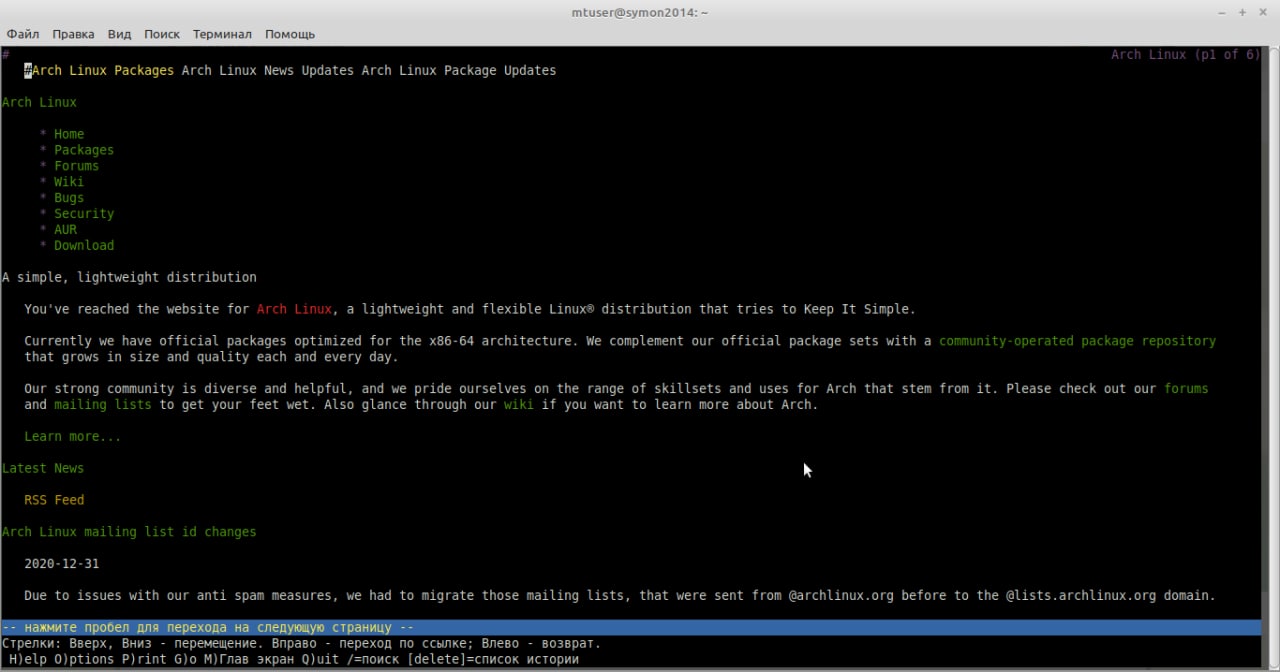Image resolution: width=1280 pixels, height=672 pixels.
Task: Click page indicator 'Arch Linux (p1 of 6)'
Action: tap(1186, 55)
